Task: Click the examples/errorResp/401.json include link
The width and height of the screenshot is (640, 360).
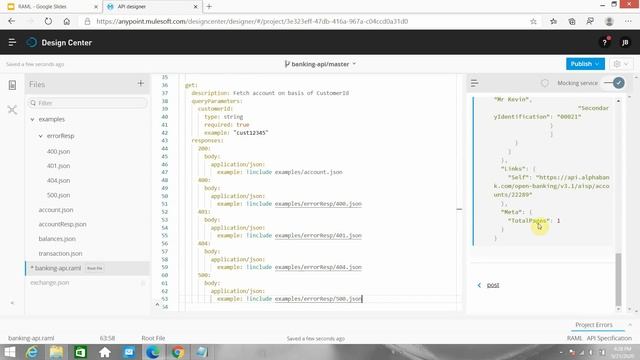Action: click(x=318, y=236)
